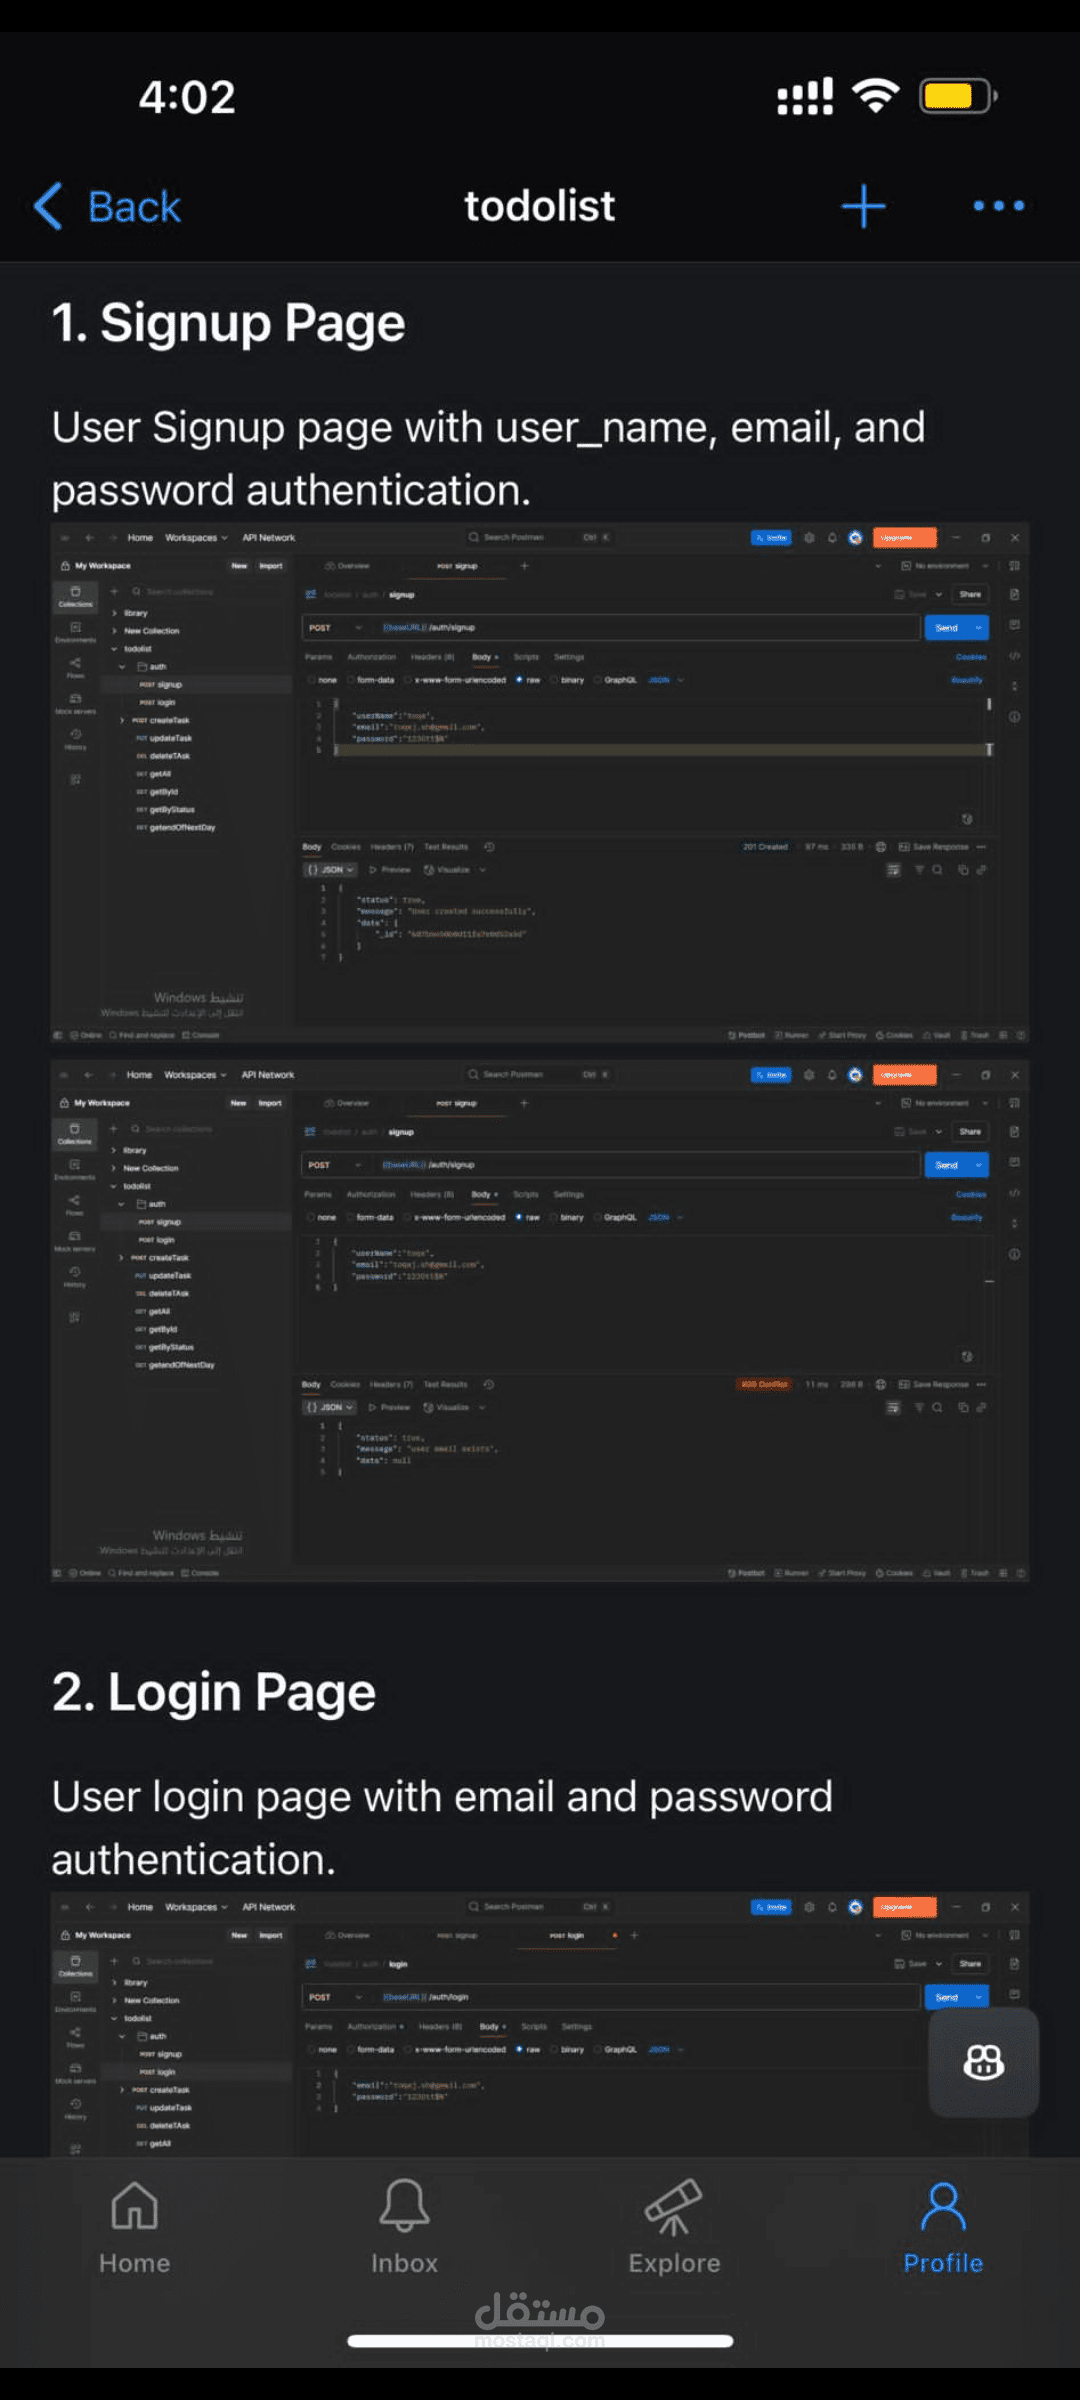The width and height of the screenshot is (1080, 2400).
Task: Tap the cellular signal bars icon
Action: pyautogui.click(x=805, y=96)
